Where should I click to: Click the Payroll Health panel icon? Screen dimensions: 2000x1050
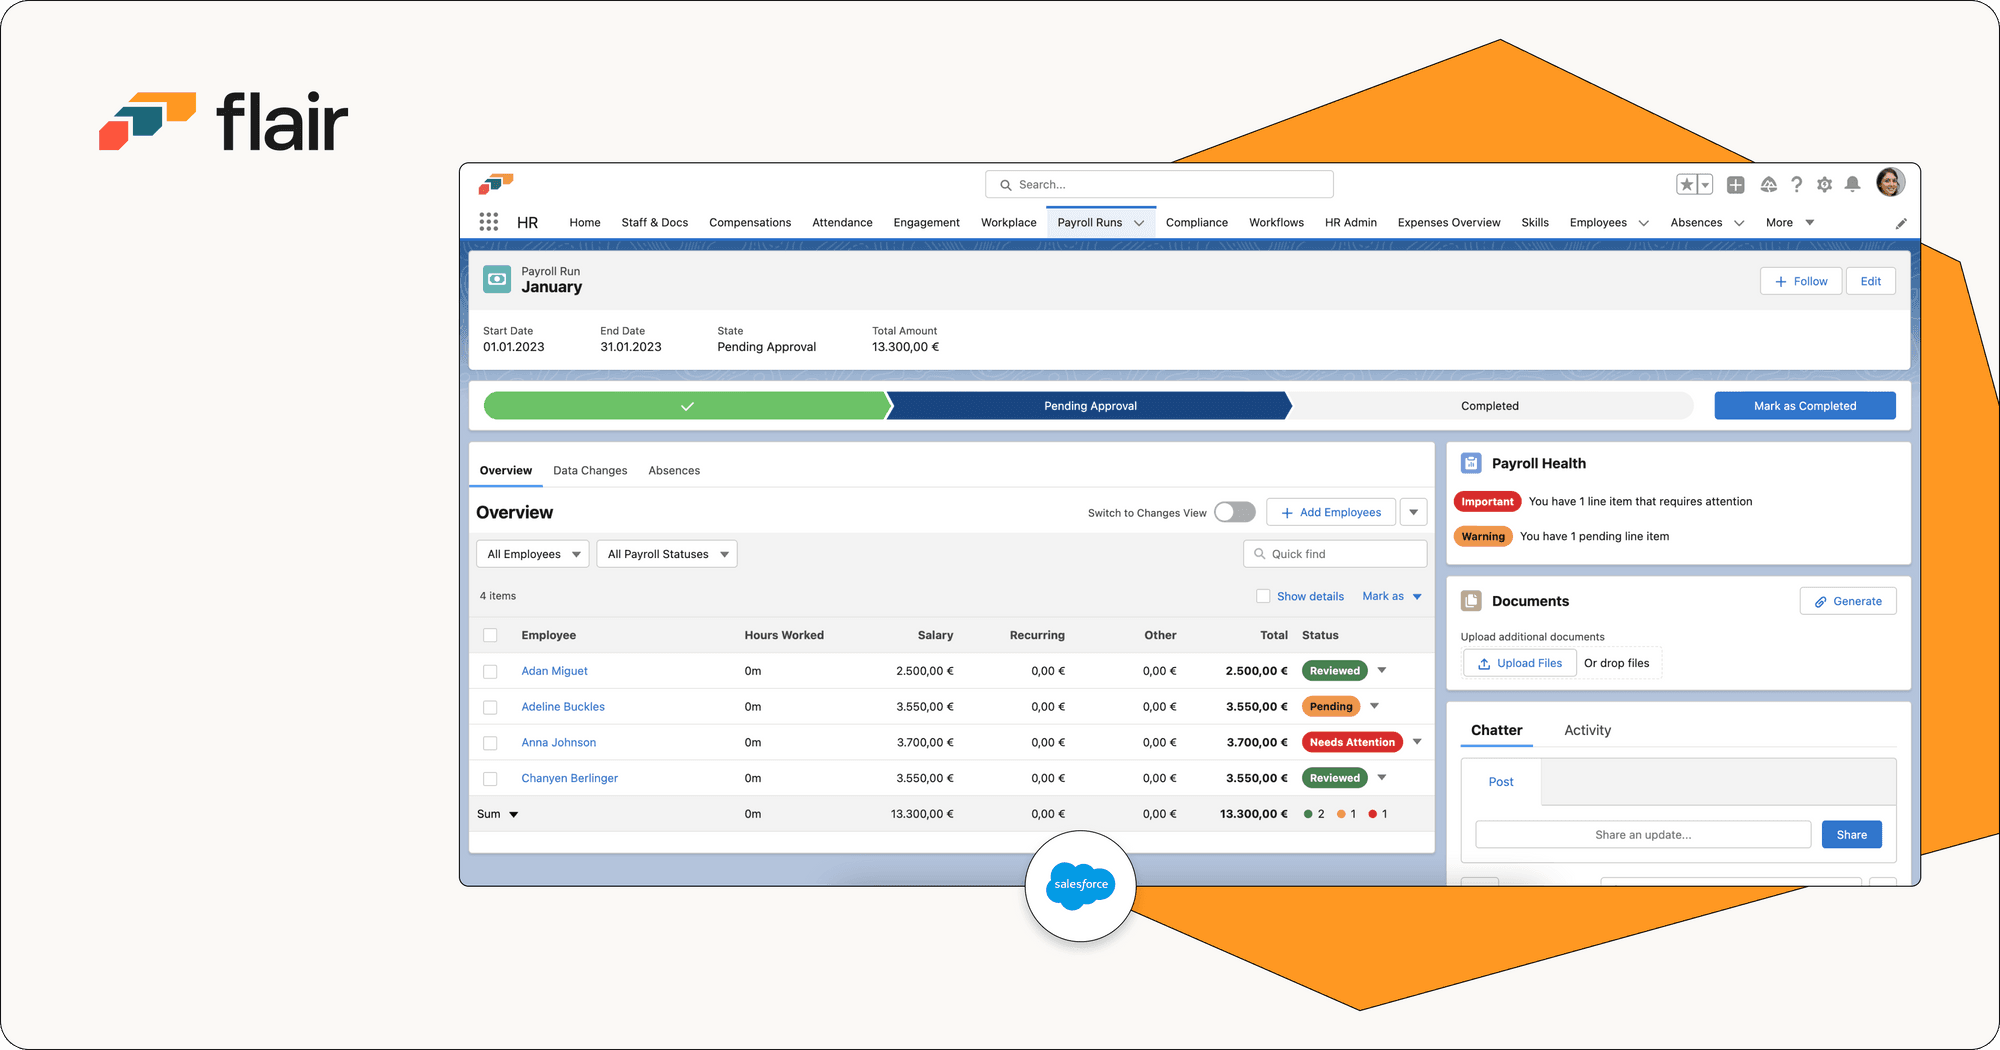coord(1471,463)
